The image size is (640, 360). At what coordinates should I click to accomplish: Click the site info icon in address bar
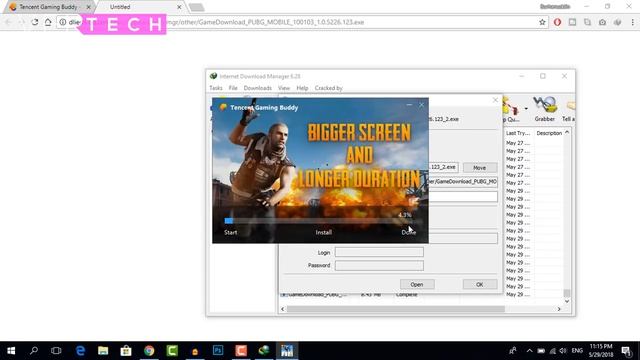[62, 22]
